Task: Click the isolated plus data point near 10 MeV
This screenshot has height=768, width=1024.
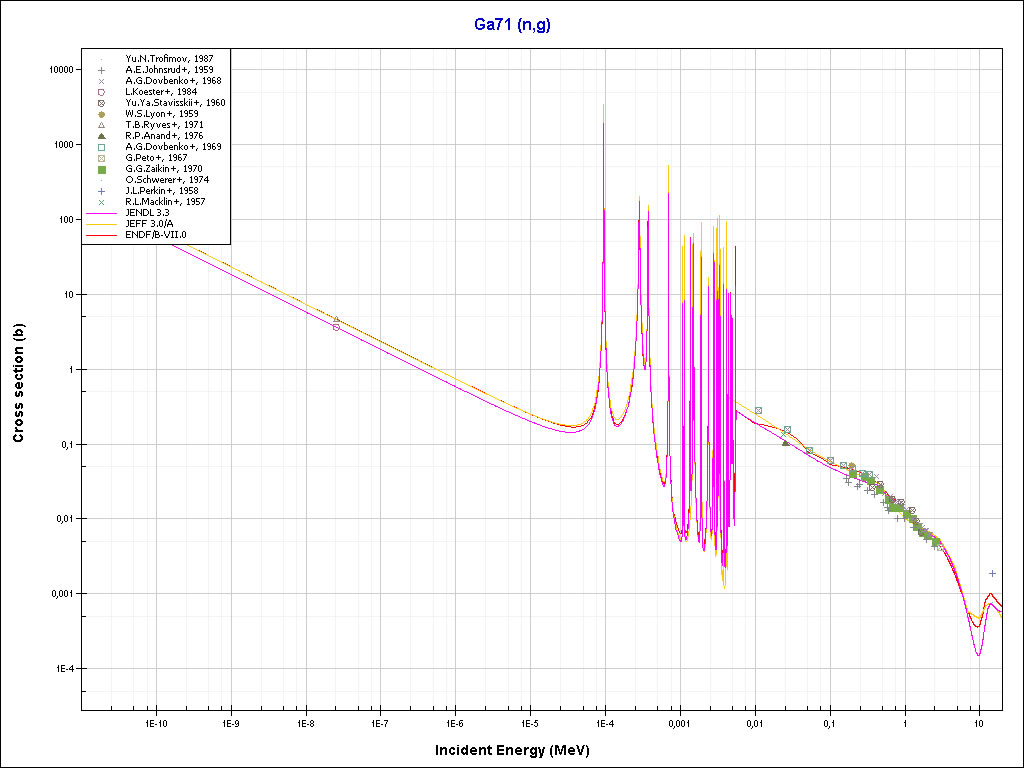Action: tap(992, 573)
